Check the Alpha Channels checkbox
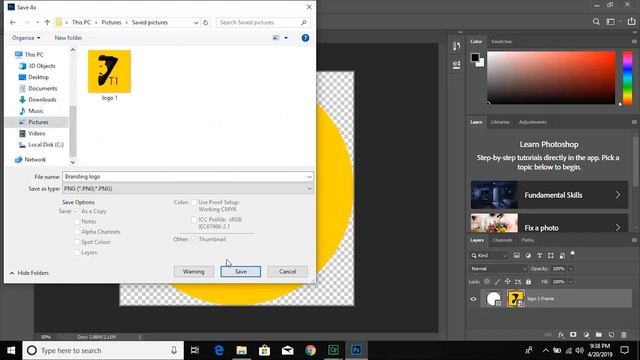640x360 pixels. coord(77,231)
